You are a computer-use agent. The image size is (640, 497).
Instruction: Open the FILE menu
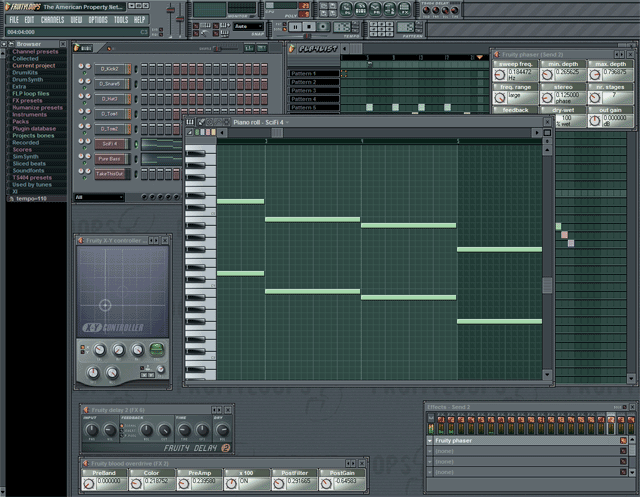coord(14,20)
